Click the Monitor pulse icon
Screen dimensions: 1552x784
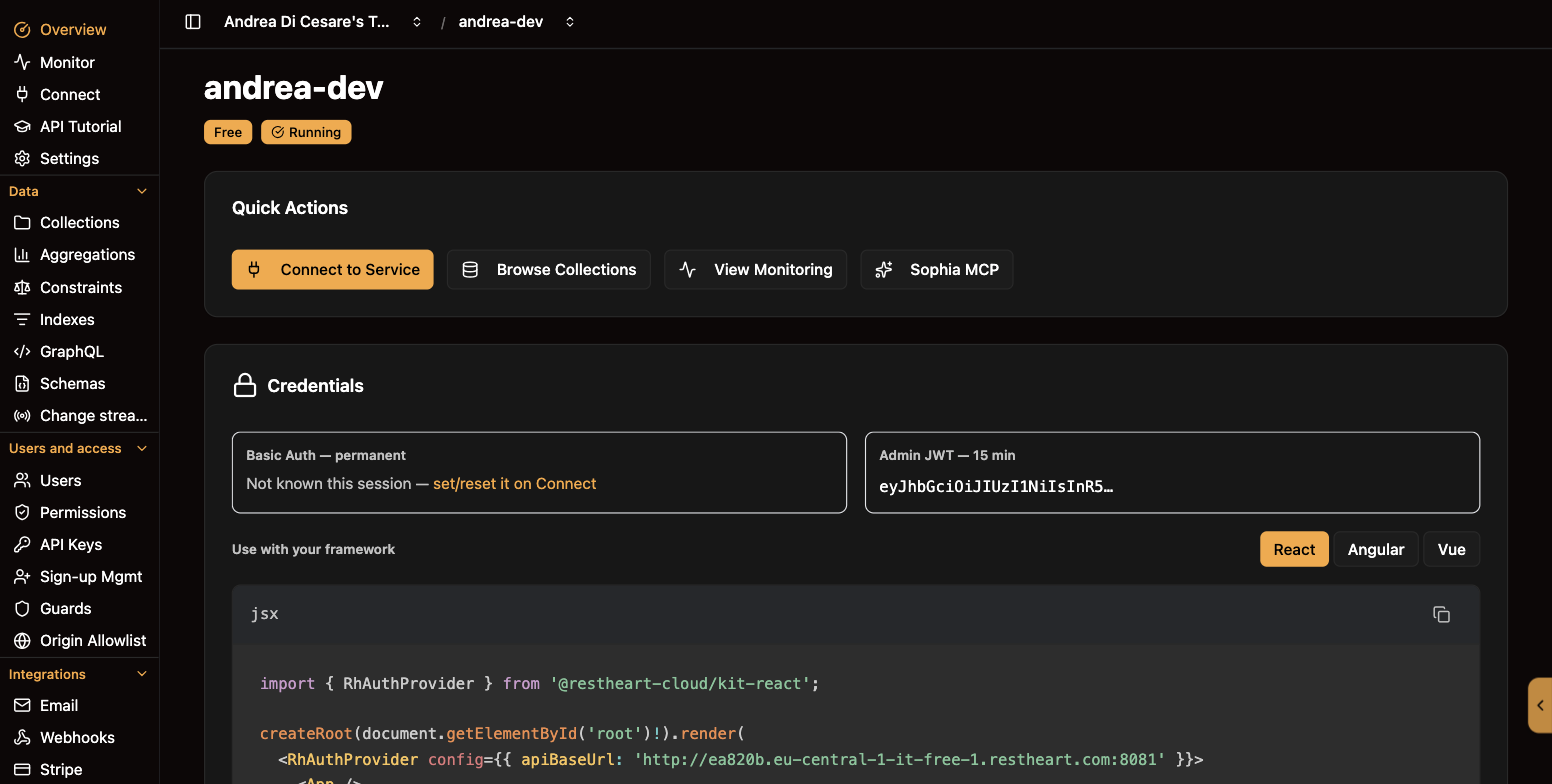pyautogui.click(x=22, y=62)
